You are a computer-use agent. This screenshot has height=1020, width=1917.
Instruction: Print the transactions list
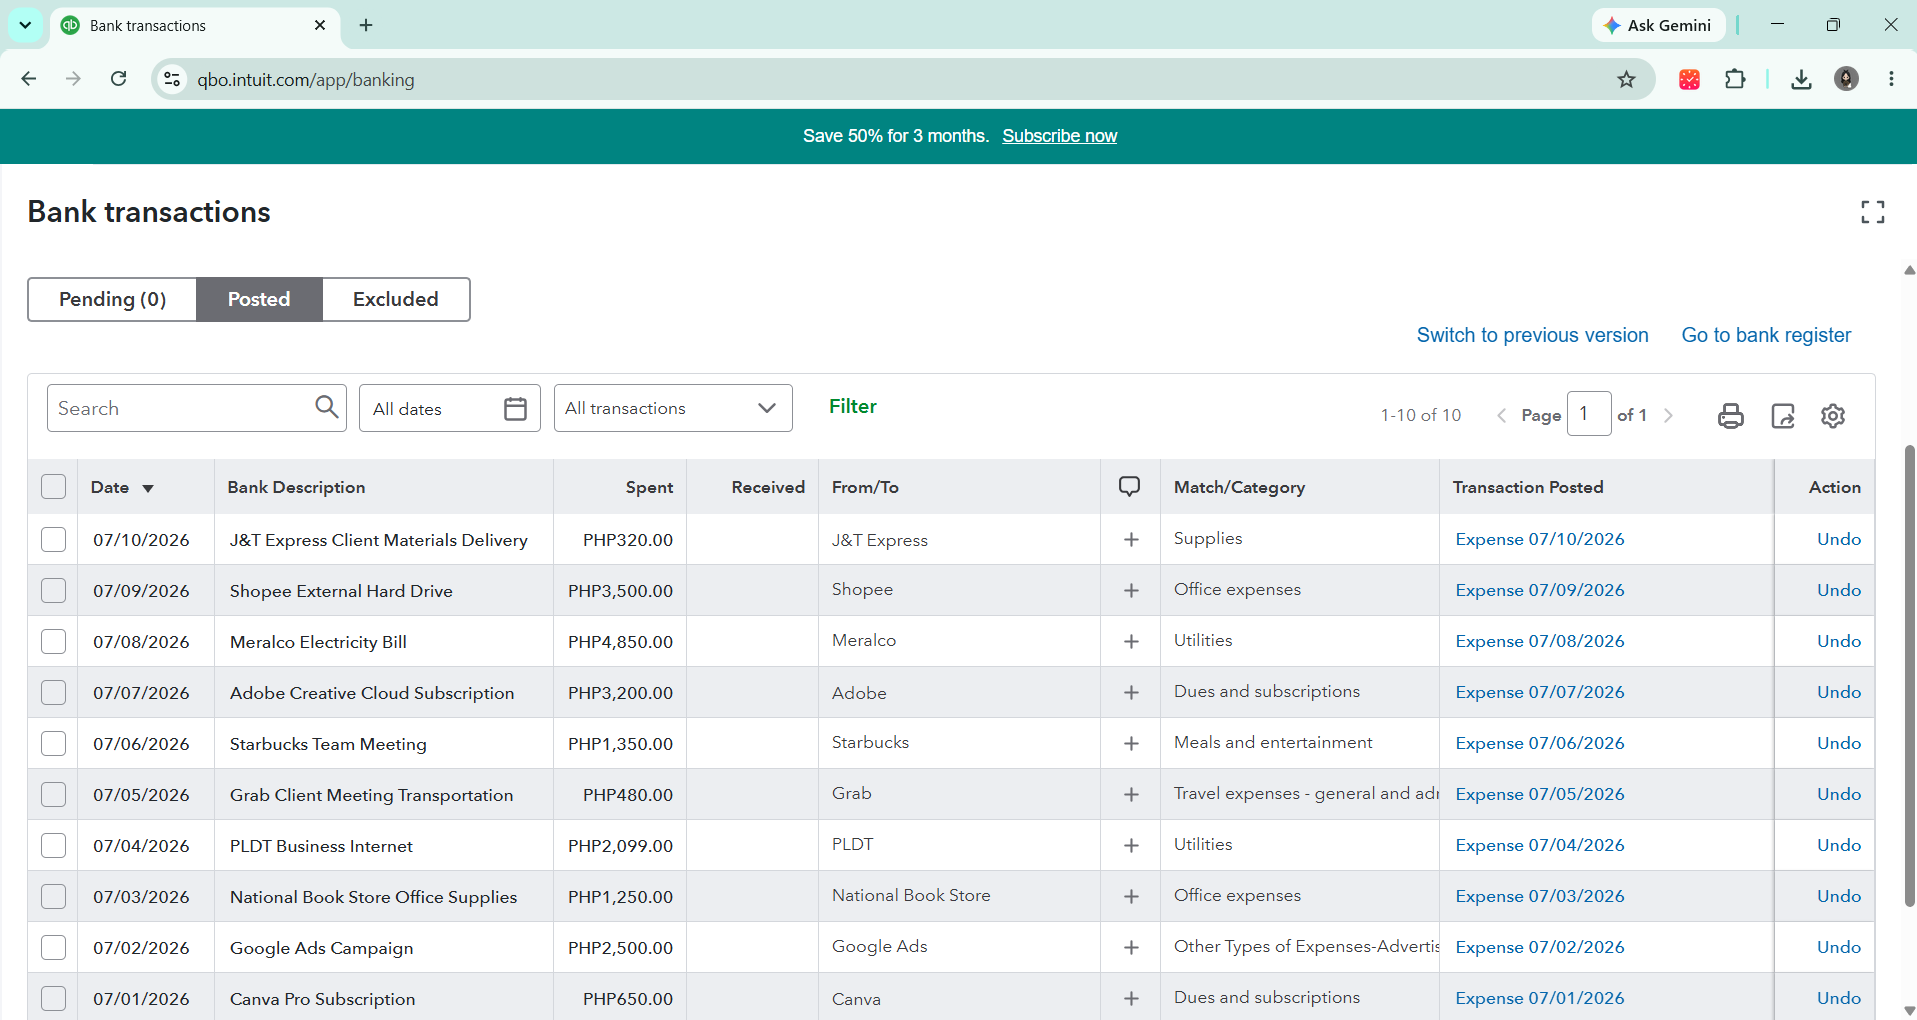click(1730, 415)
